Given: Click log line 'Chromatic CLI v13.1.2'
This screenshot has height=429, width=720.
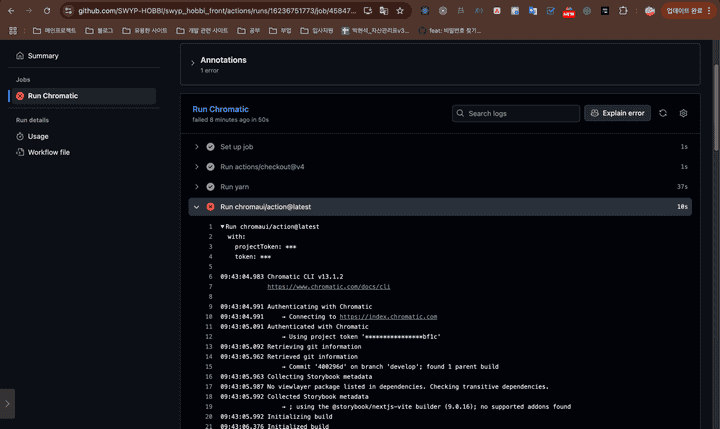Looking at the screenshot, I should coord(305,277).
